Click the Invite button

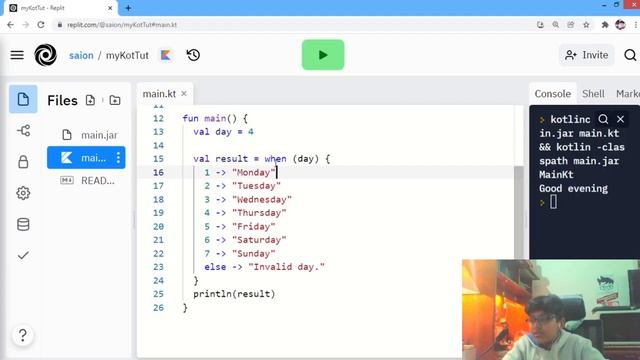[587, 55]
